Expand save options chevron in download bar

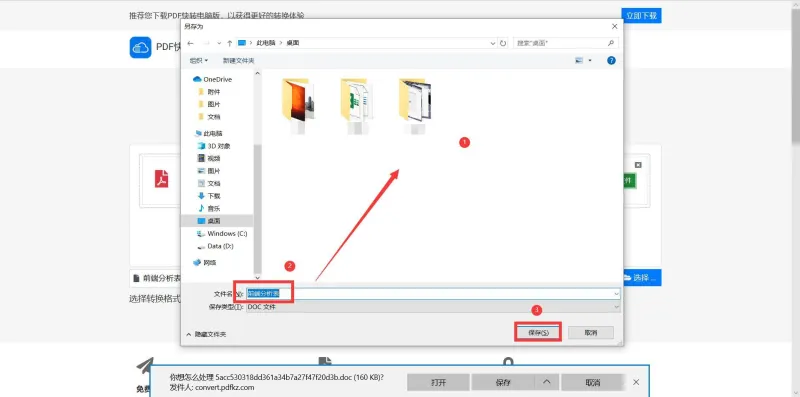point(546,382)
